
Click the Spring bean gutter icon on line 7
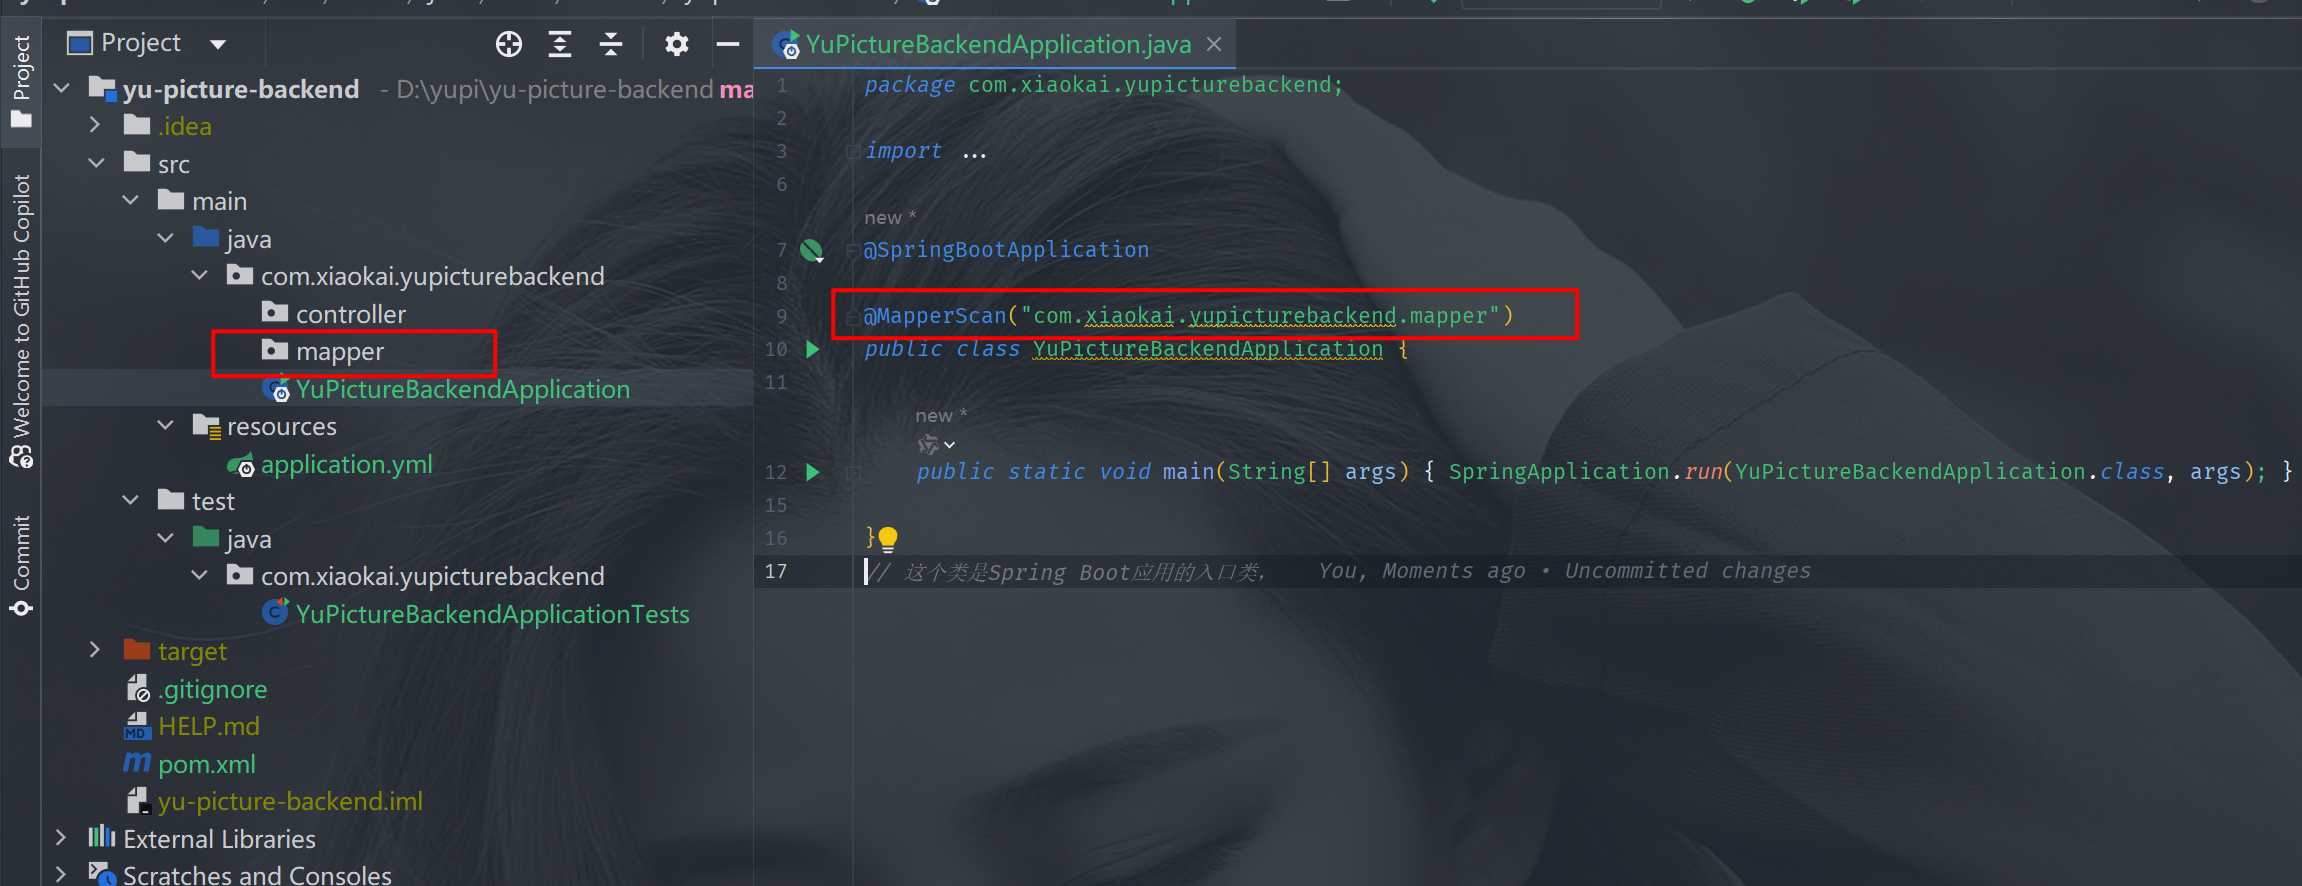pos(812,250)
